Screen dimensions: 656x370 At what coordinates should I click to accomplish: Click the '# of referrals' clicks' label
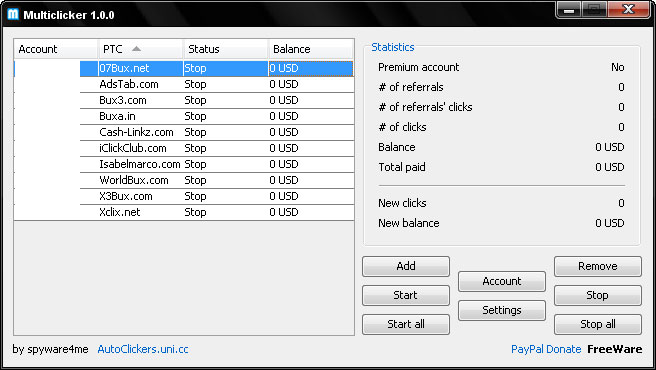425,107
